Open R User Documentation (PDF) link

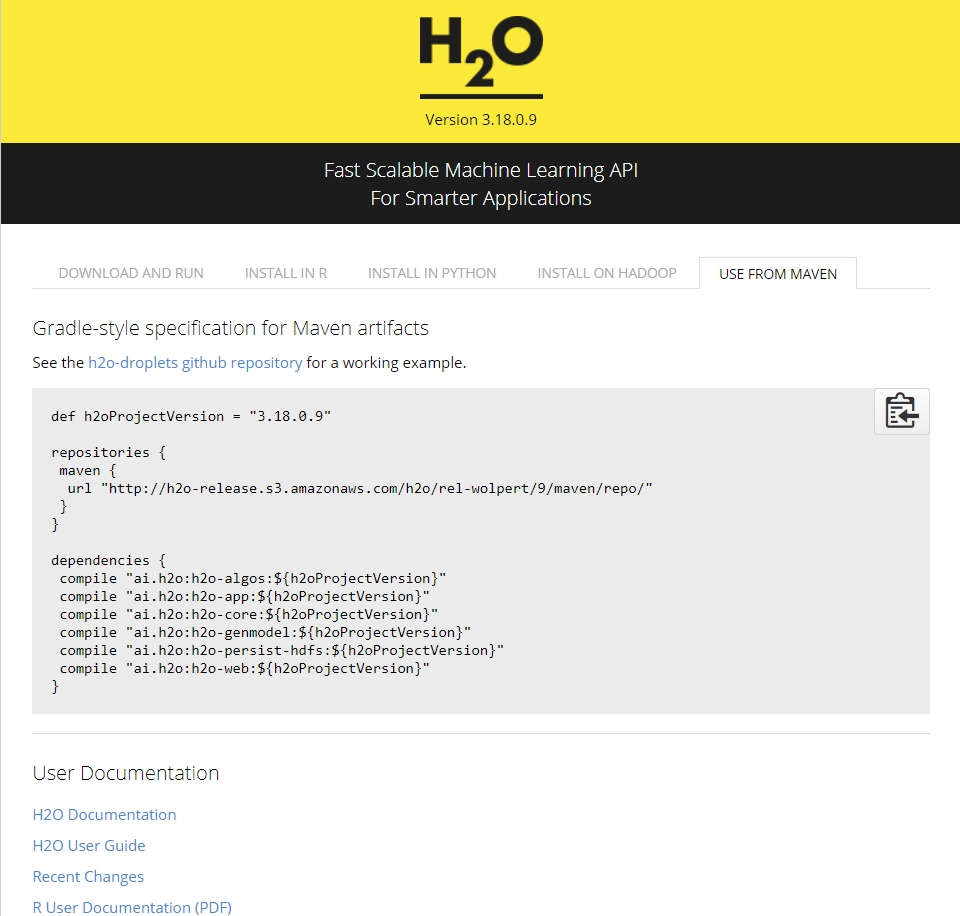pos(132,907)
